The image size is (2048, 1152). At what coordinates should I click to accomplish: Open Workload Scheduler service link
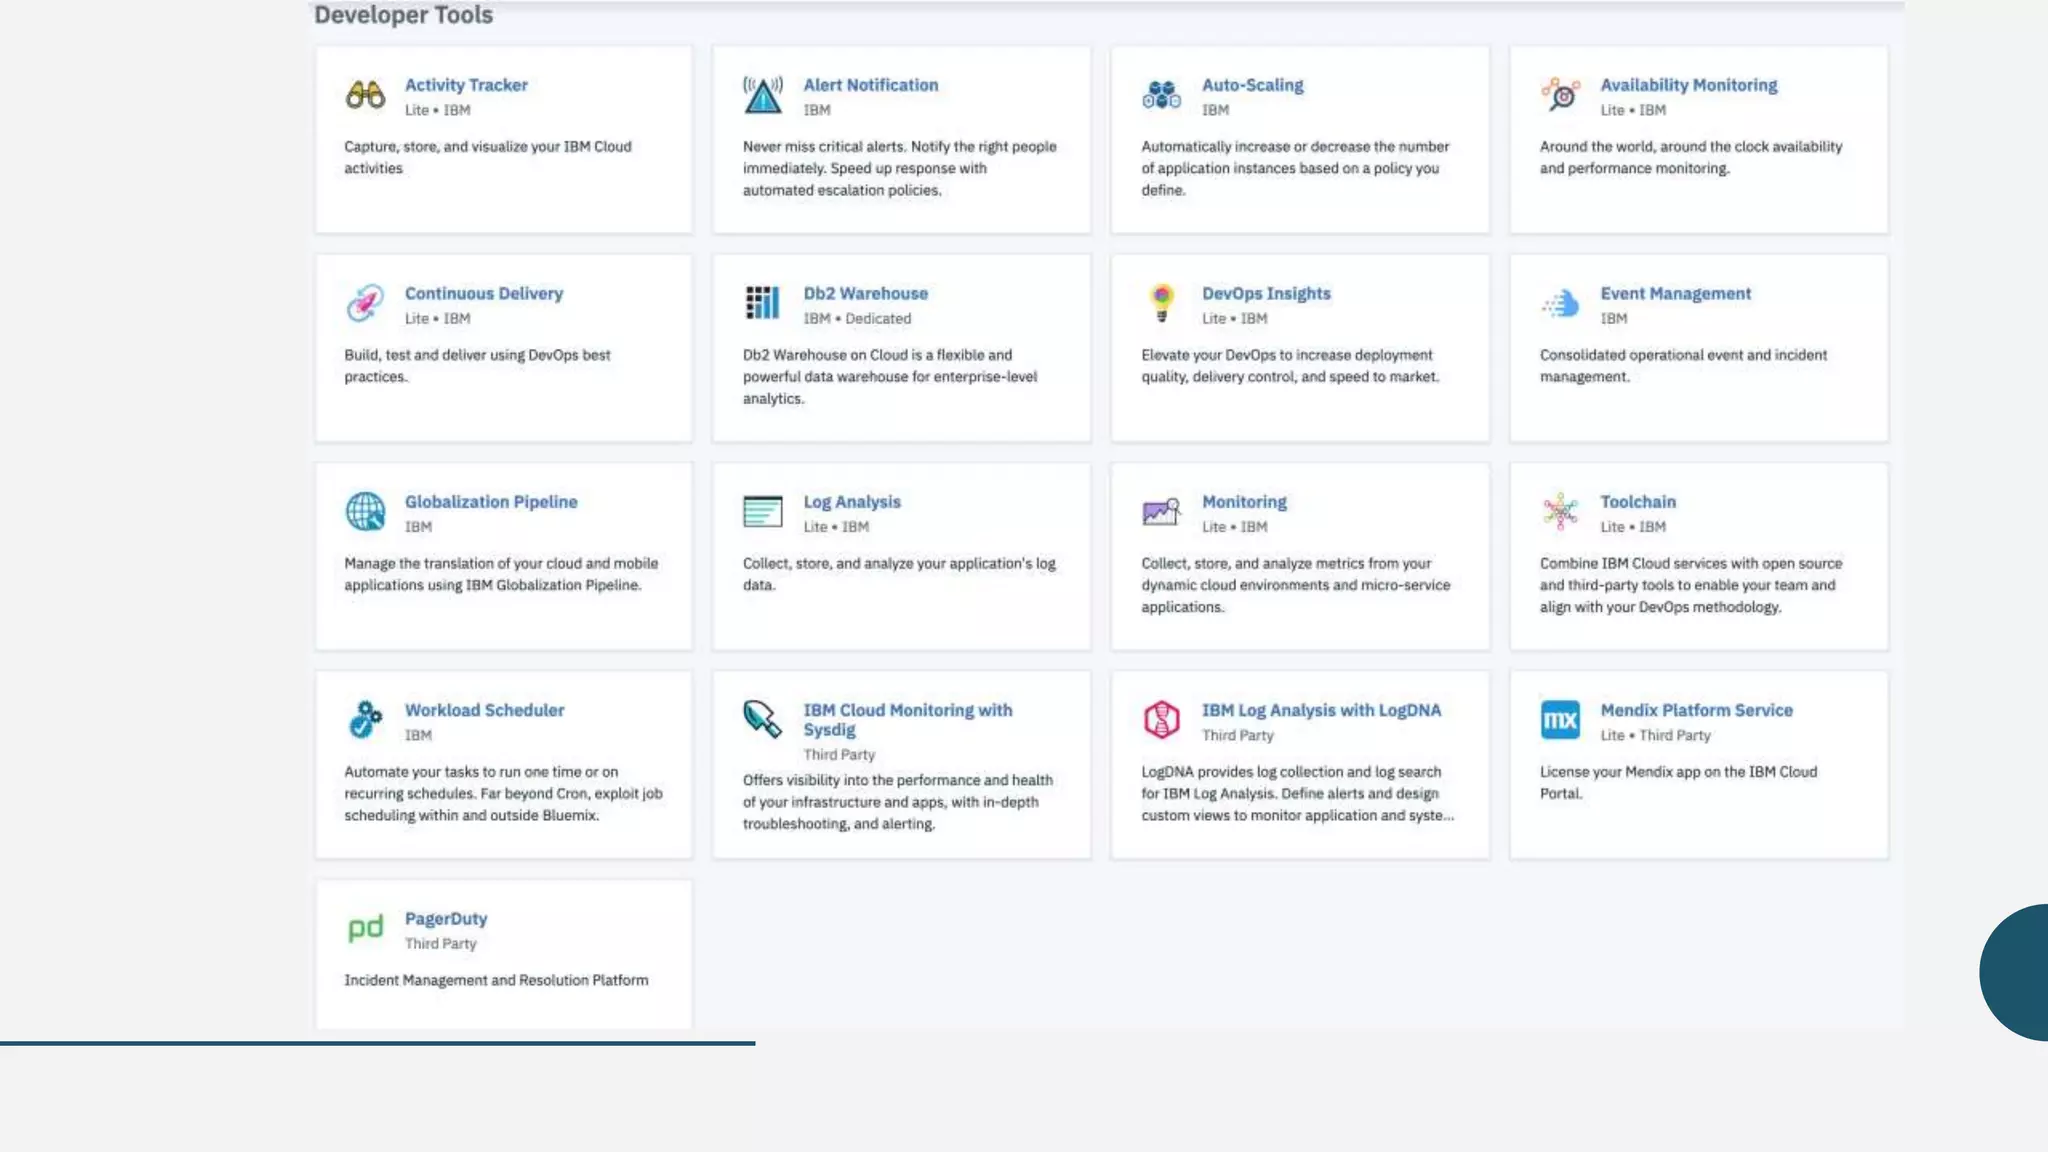[484, 710]
